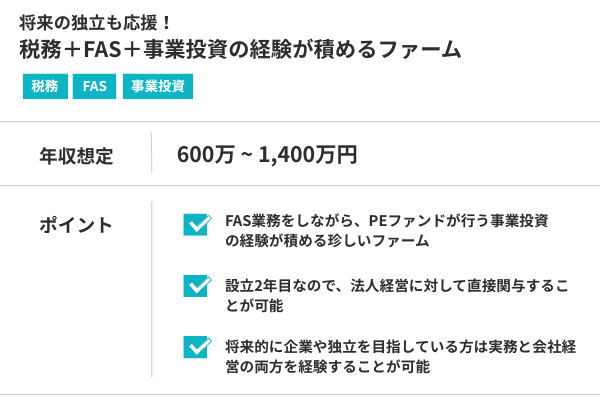Click the 年収想定 row label

point(75,155)
